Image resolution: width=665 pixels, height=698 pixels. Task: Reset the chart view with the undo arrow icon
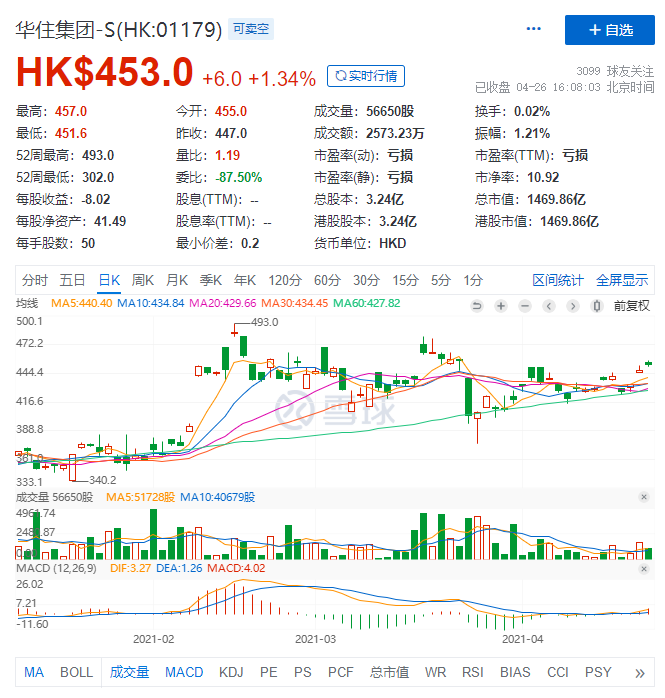[477, 306]
